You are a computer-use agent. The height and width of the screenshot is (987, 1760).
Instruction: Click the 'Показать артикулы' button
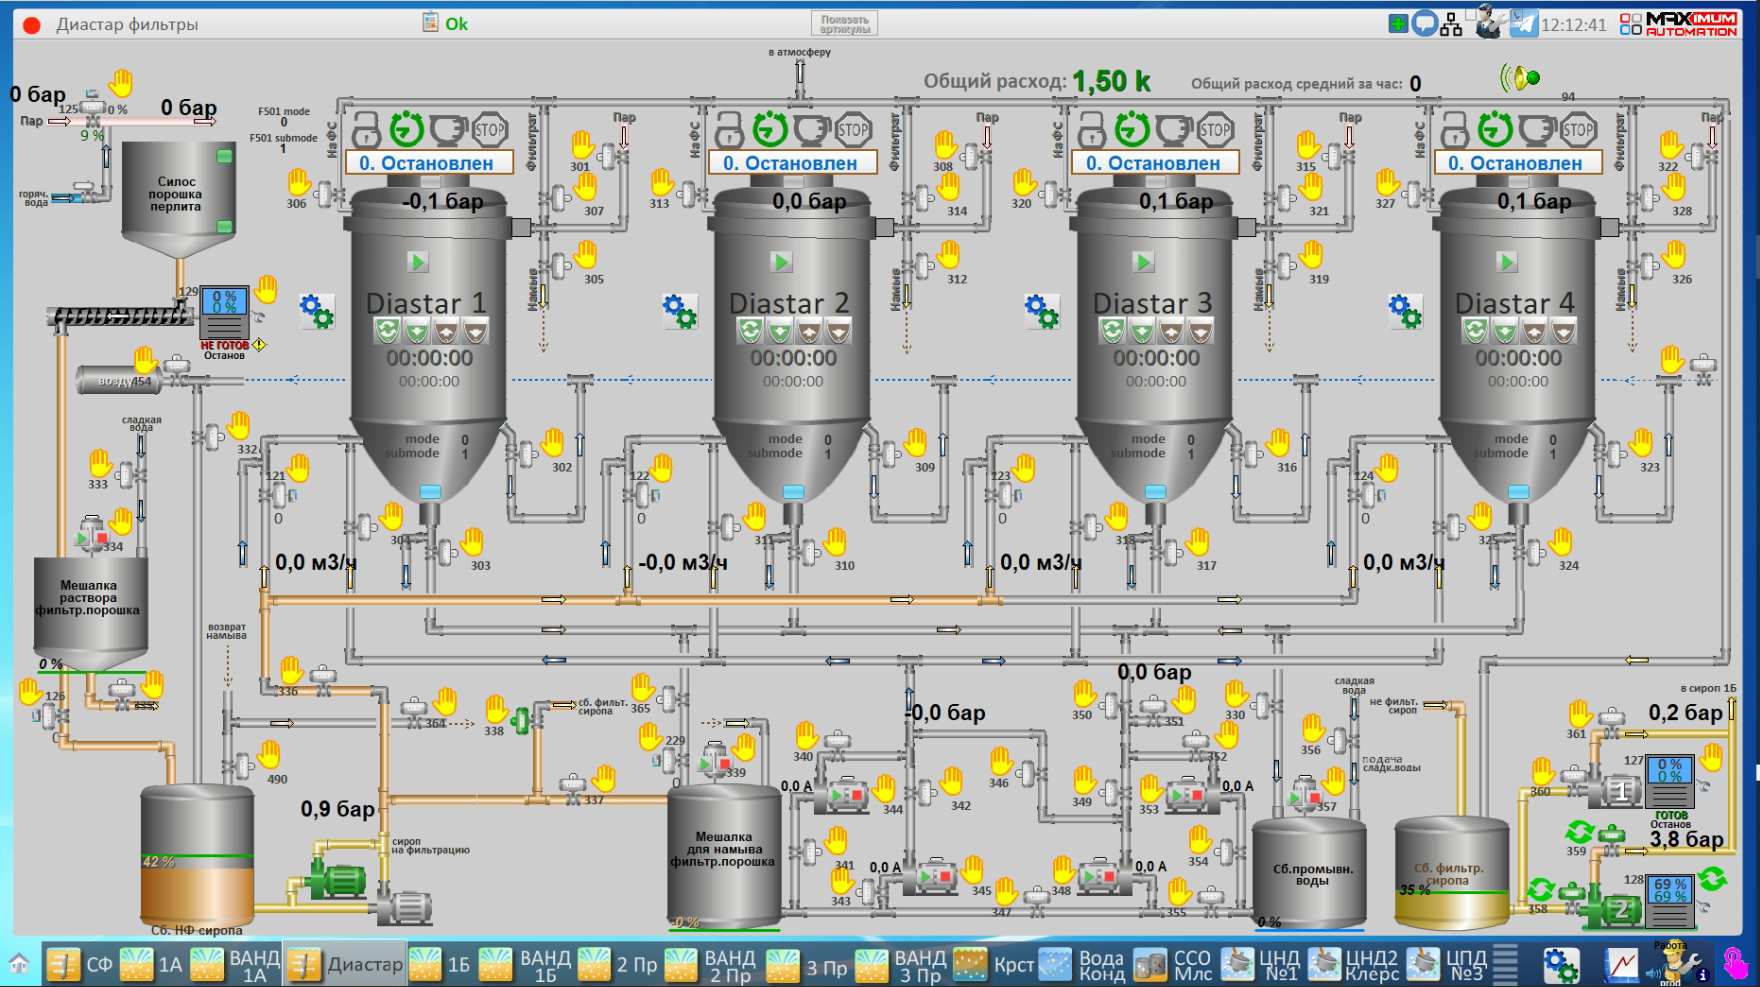(844, 24)
